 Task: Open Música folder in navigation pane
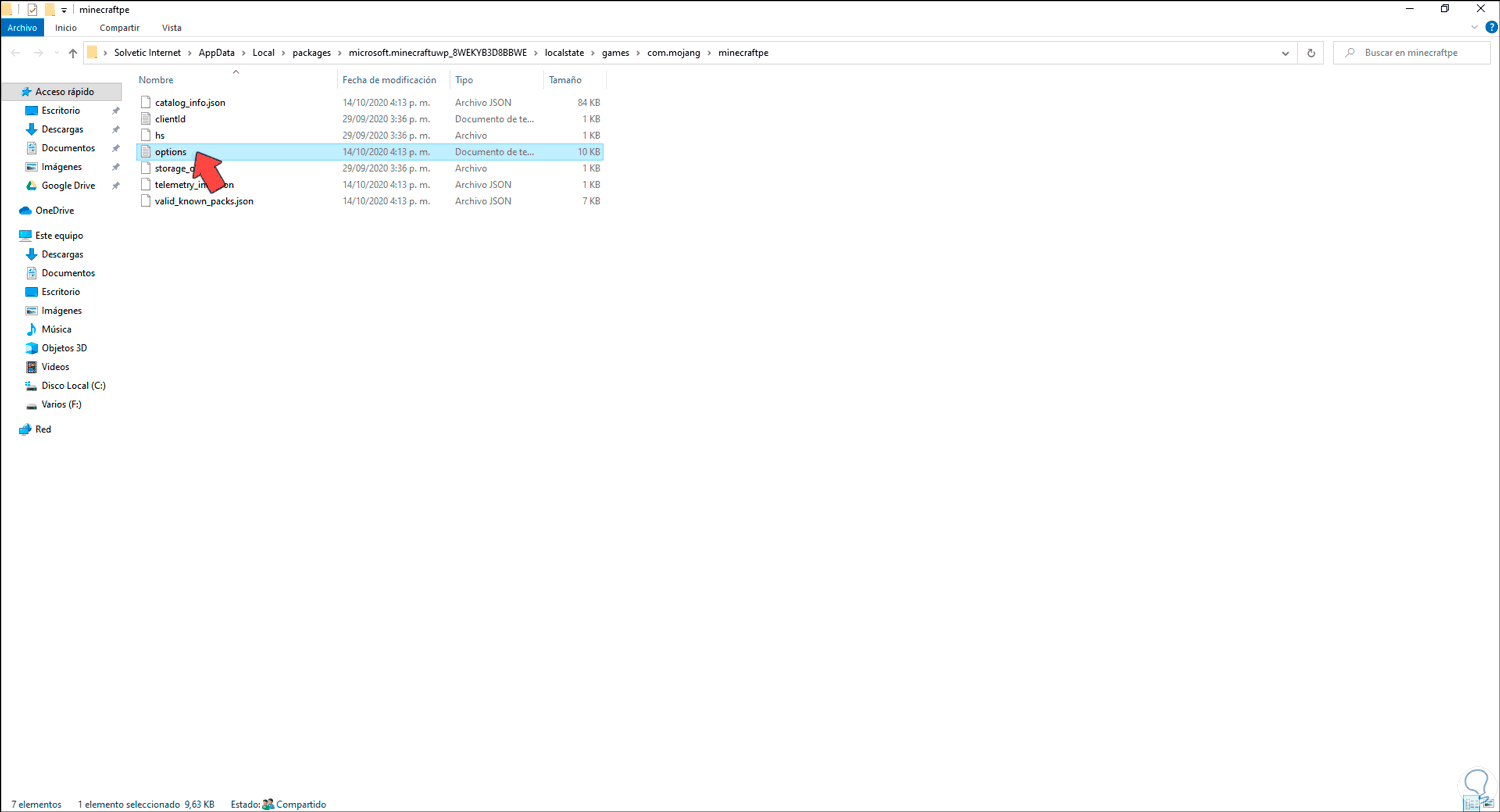pos(56,329)
